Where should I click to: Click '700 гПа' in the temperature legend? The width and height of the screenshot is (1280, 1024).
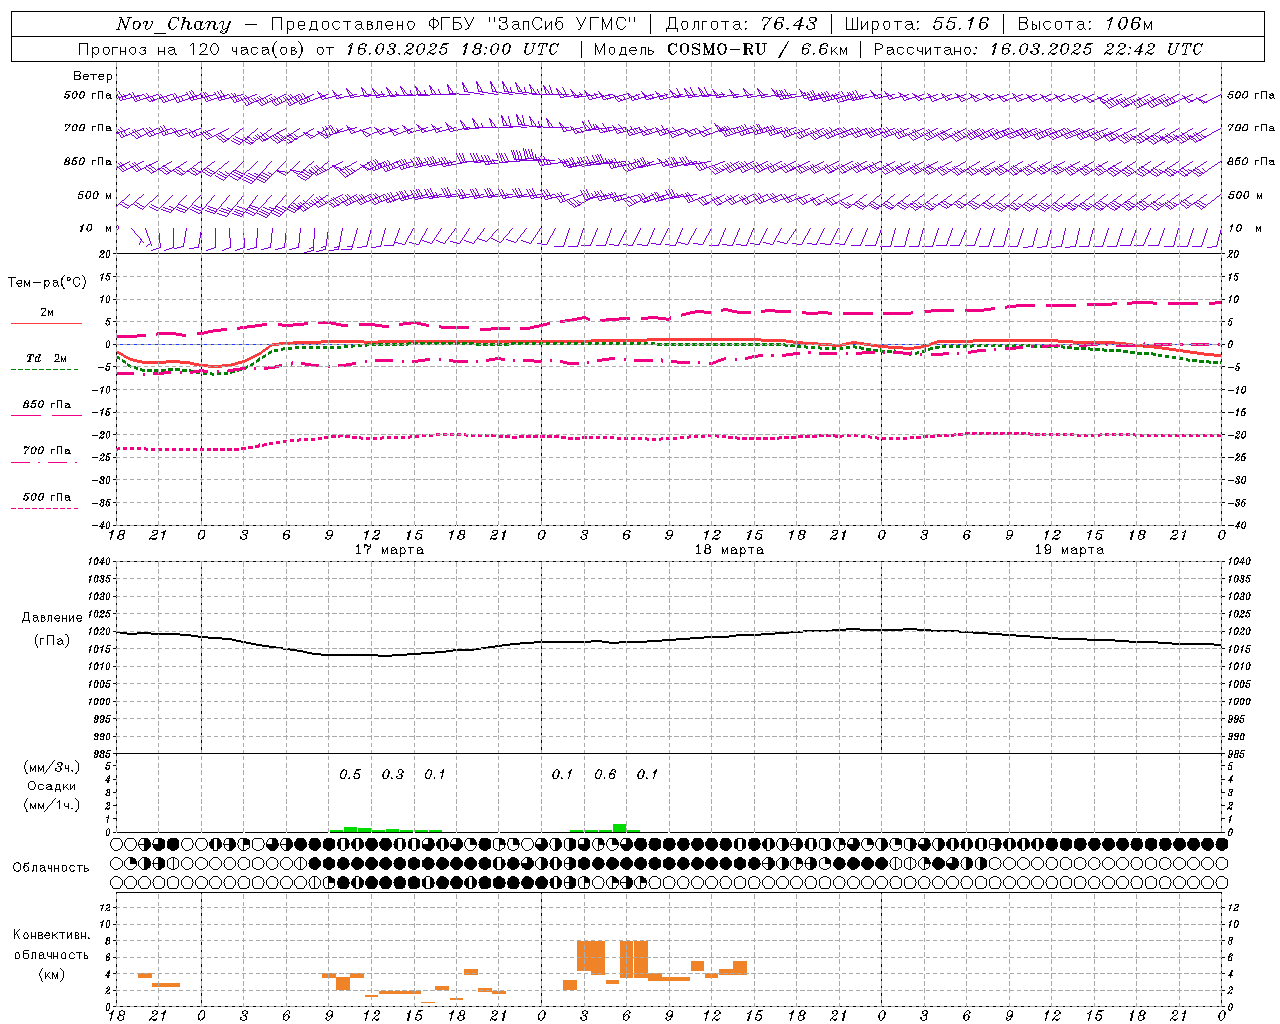pyautogui.click(x=47, y=451)
